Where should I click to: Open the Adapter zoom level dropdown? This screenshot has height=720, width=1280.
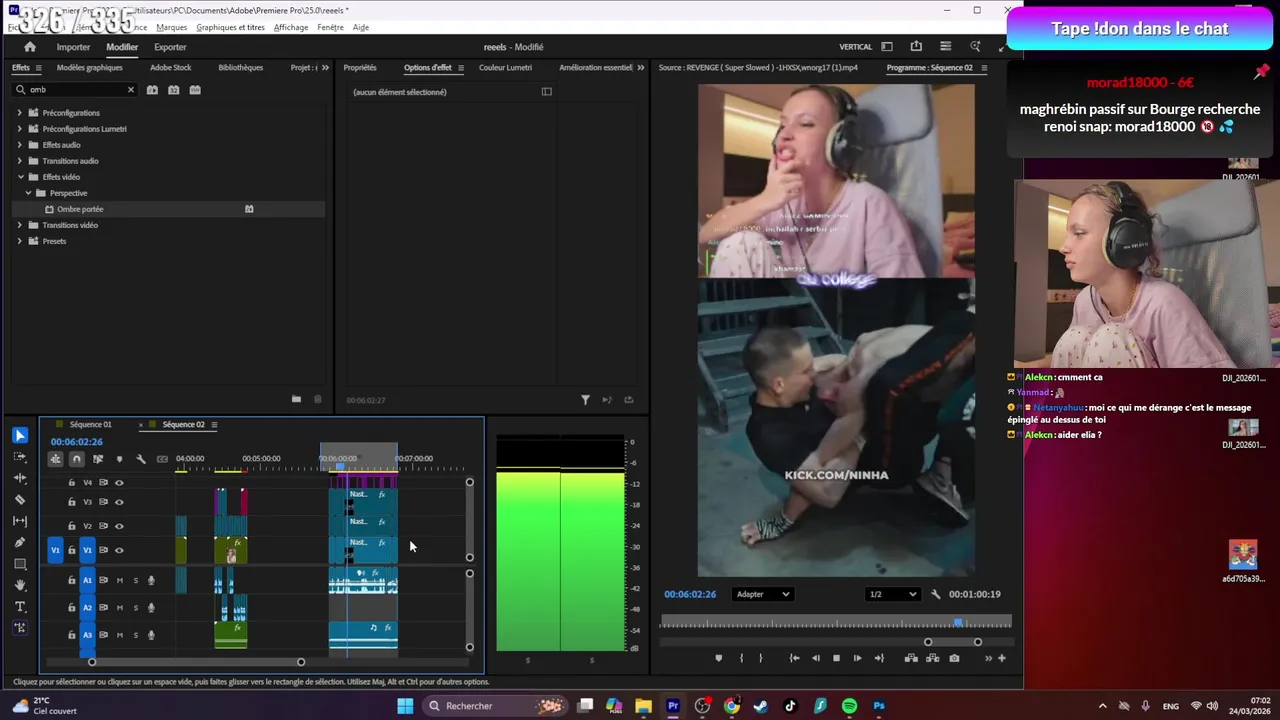pyautogui.click(x=763, y=594)
